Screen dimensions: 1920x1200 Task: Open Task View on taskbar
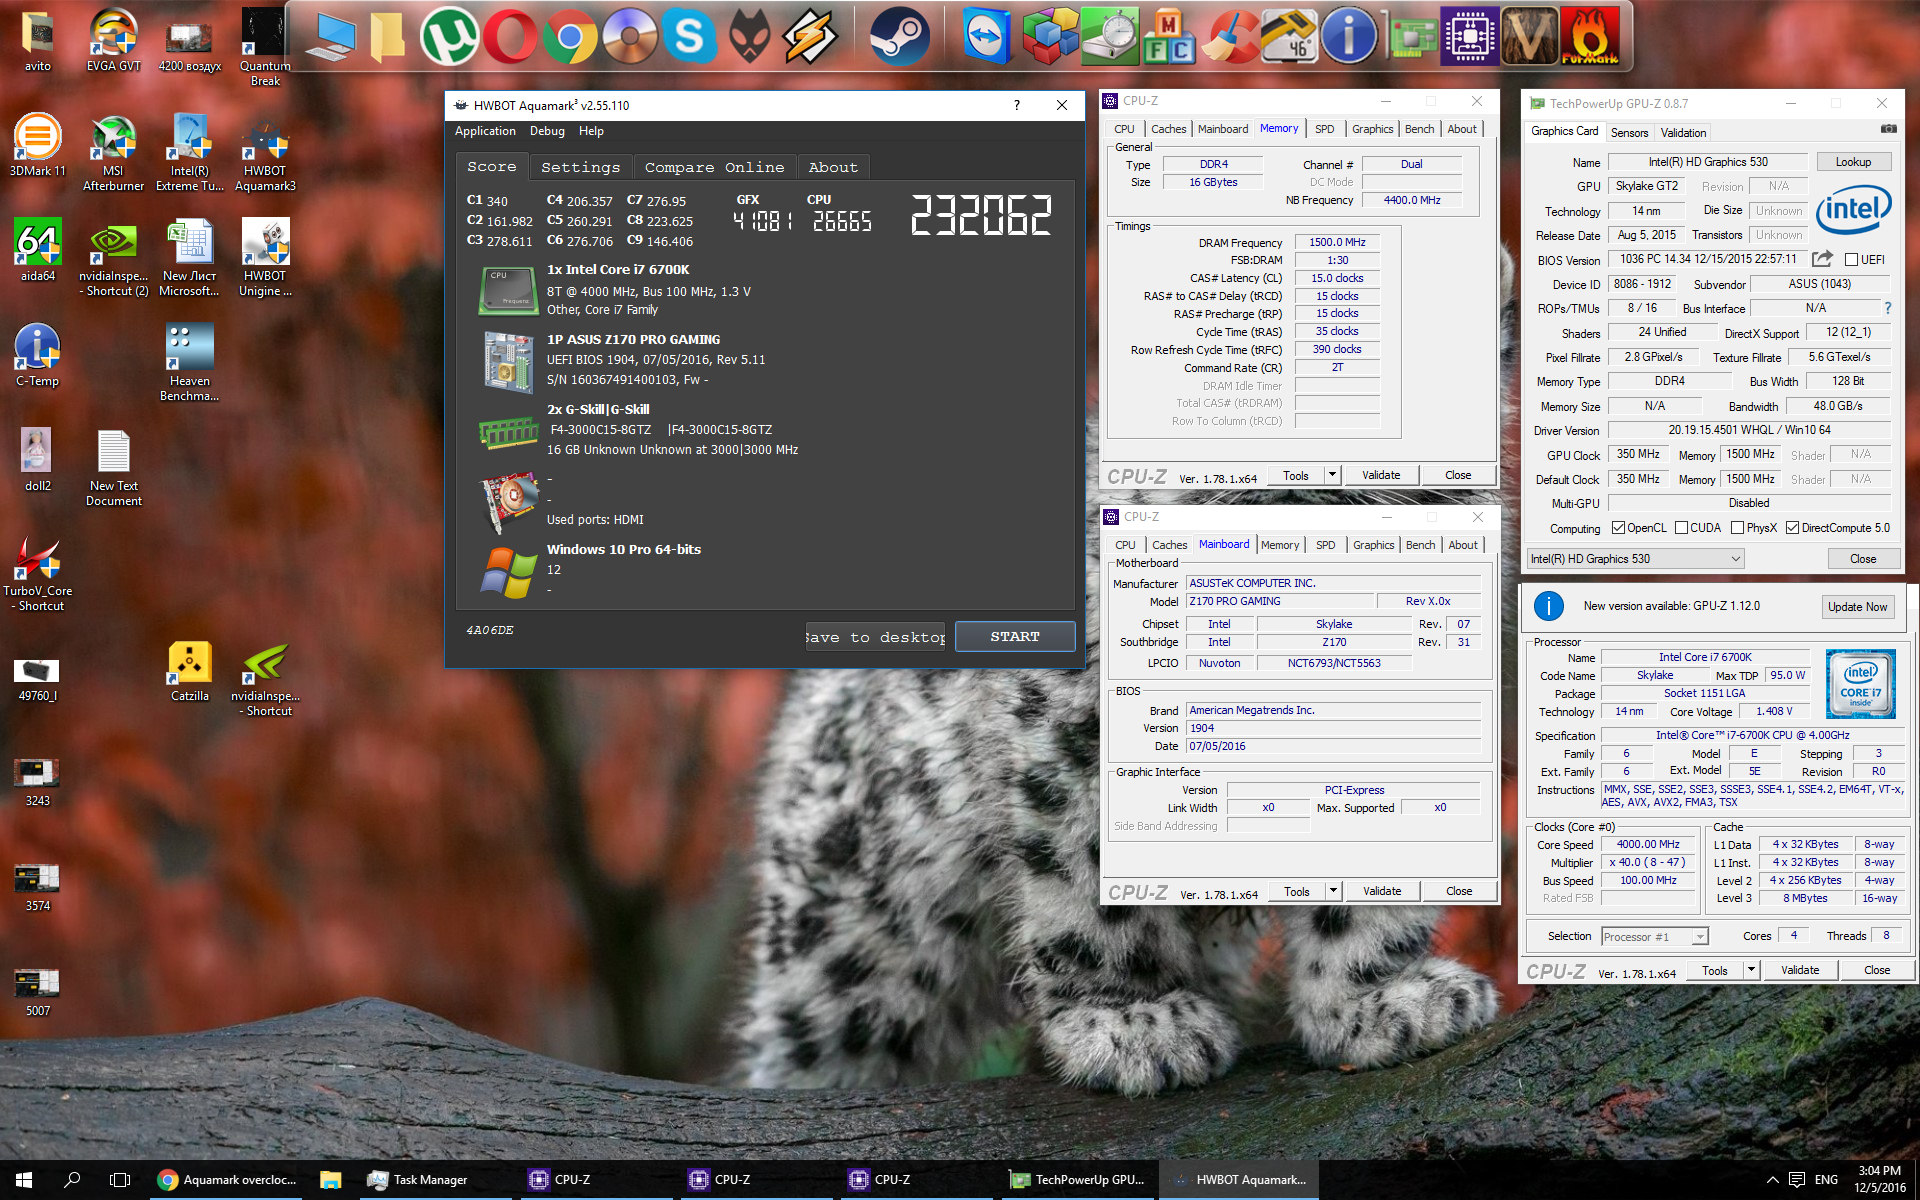120,1180
